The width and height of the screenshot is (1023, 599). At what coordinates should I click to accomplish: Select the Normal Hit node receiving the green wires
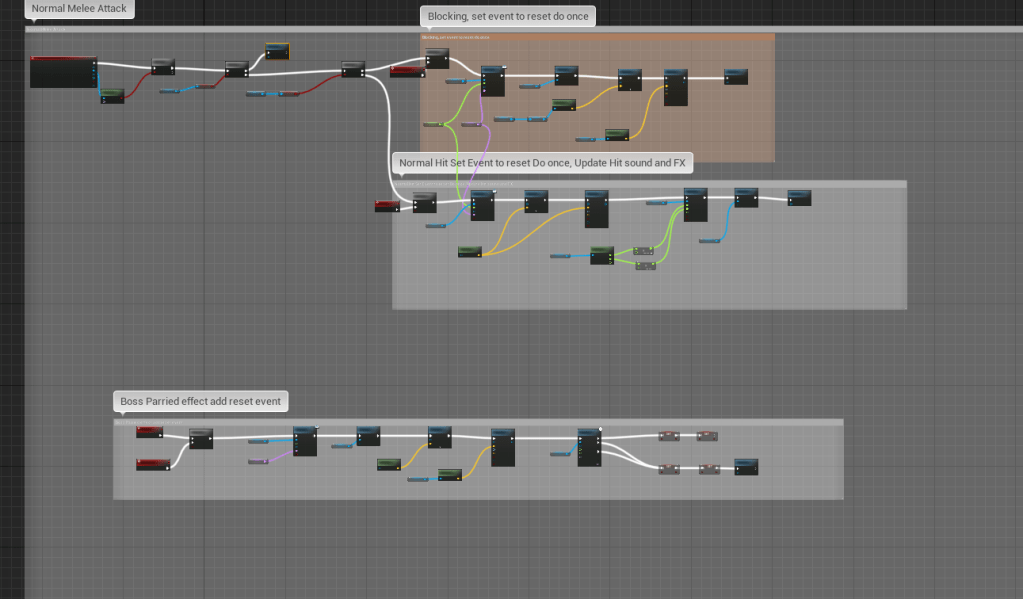coord(695,204)
